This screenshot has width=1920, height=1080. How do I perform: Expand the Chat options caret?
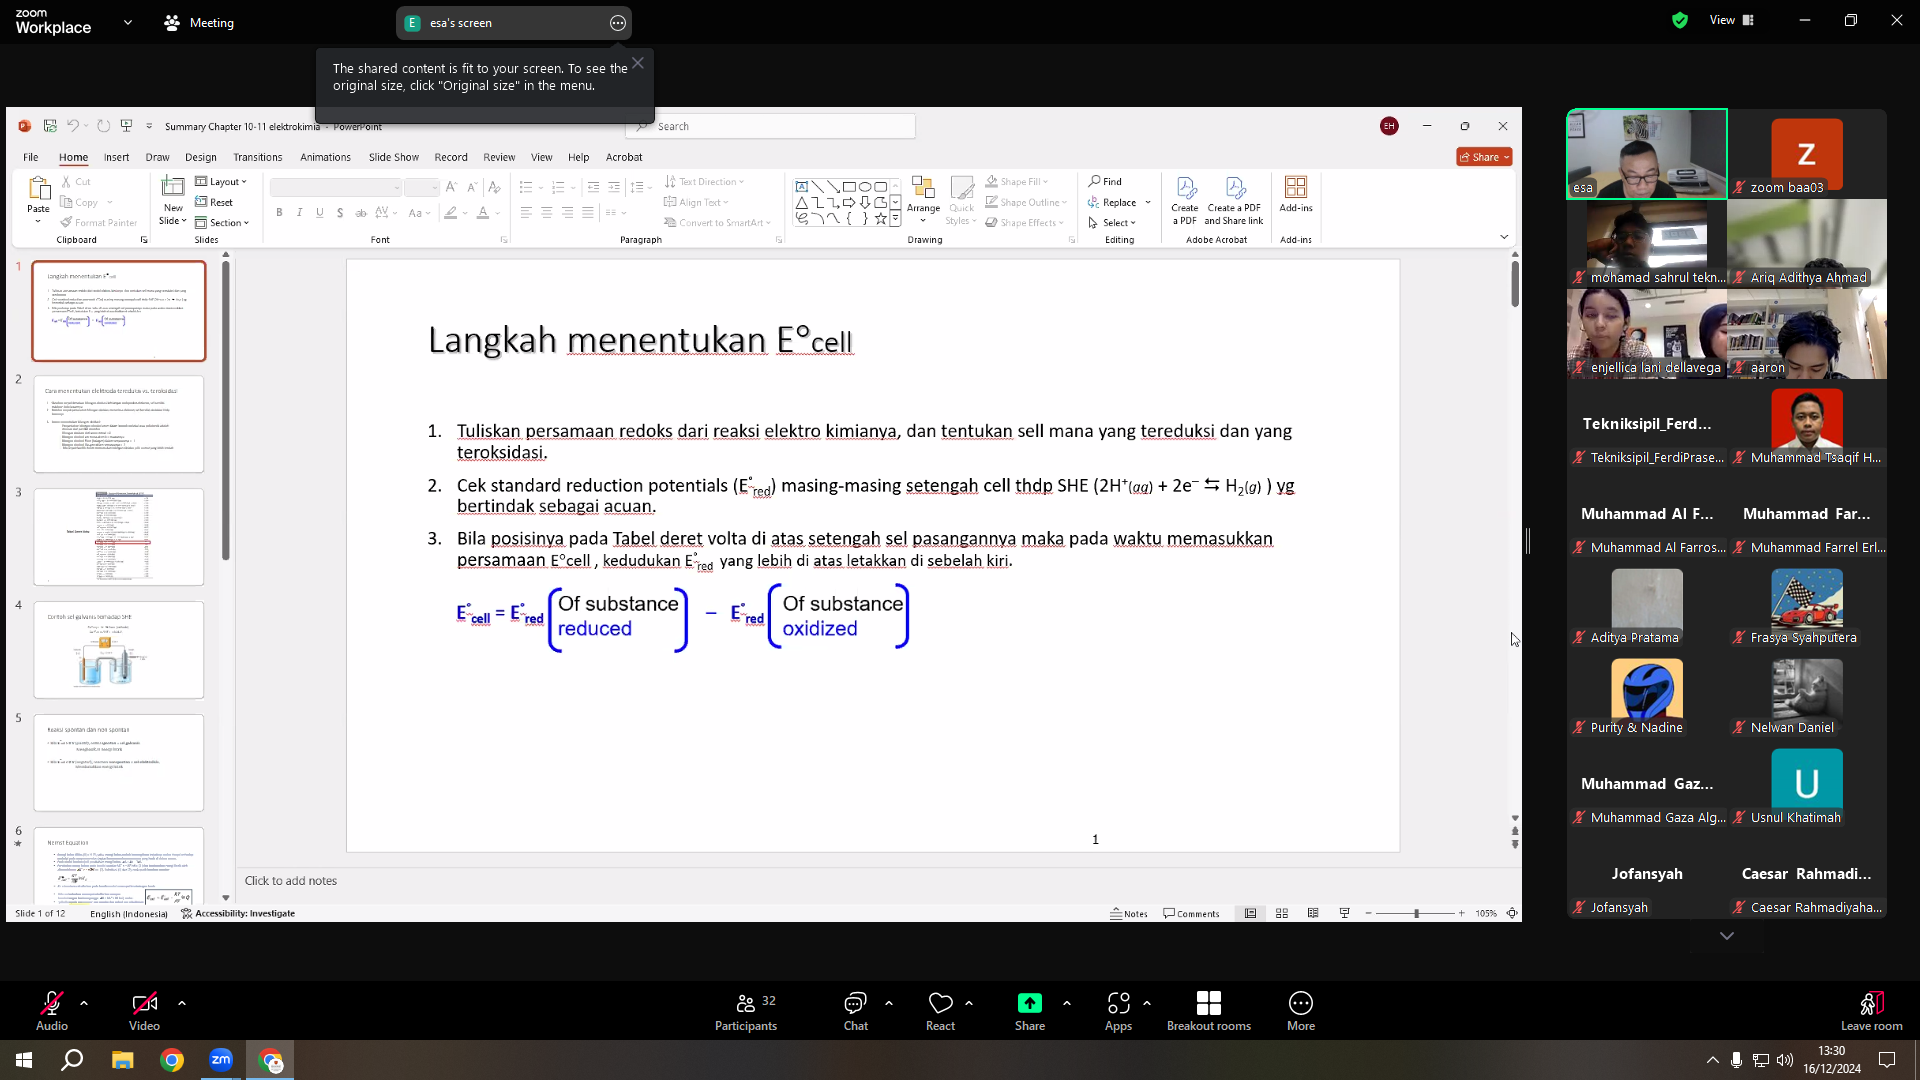tap(889, 1002)
